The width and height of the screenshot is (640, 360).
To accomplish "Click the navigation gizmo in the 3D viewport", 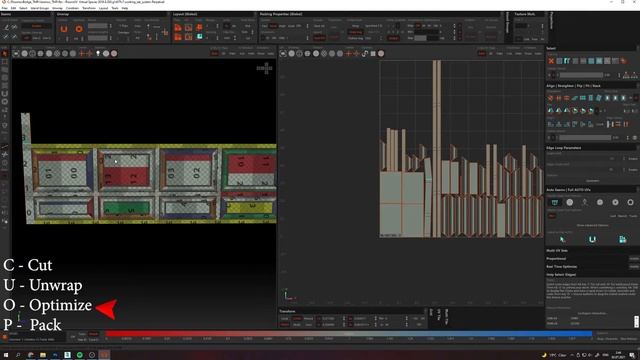I will tap(264, 68).
